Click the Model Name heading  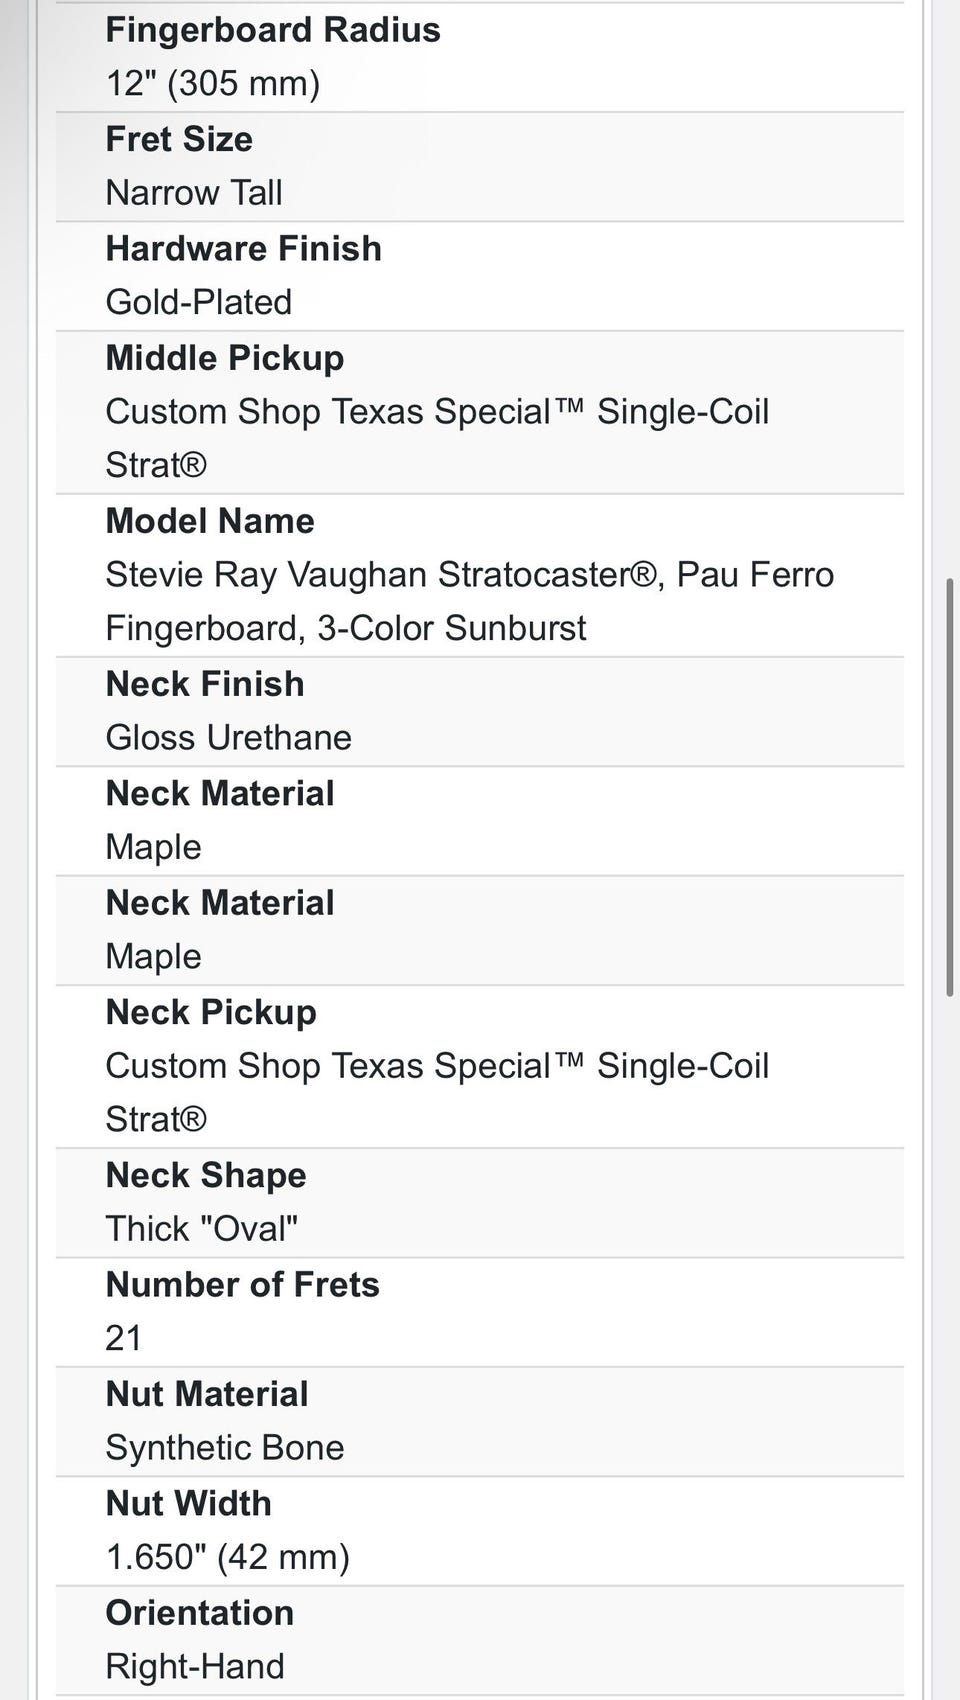tap(210, 521)
